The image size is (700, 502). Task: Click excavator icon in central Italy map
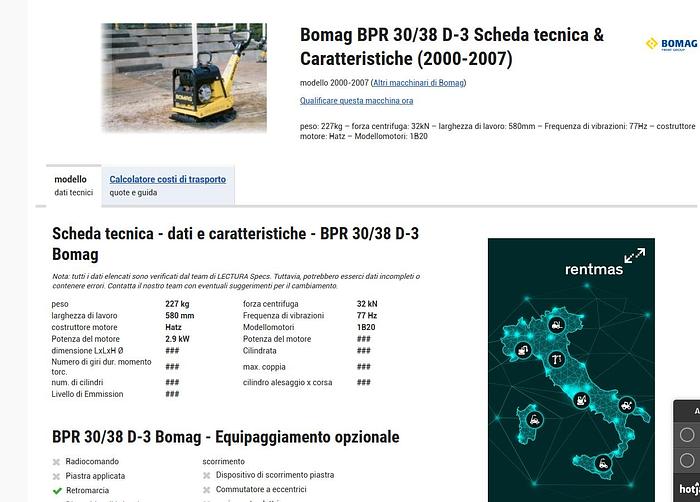point(581,399)
